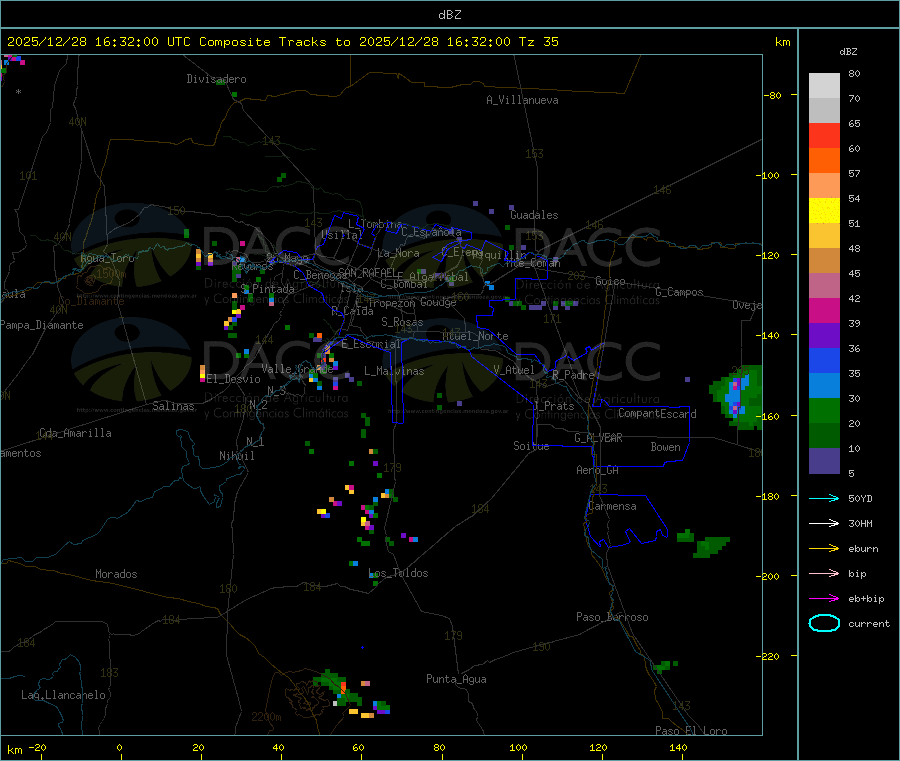Click the timestamp header text line
Screen dimensions: 900x761
282,42
